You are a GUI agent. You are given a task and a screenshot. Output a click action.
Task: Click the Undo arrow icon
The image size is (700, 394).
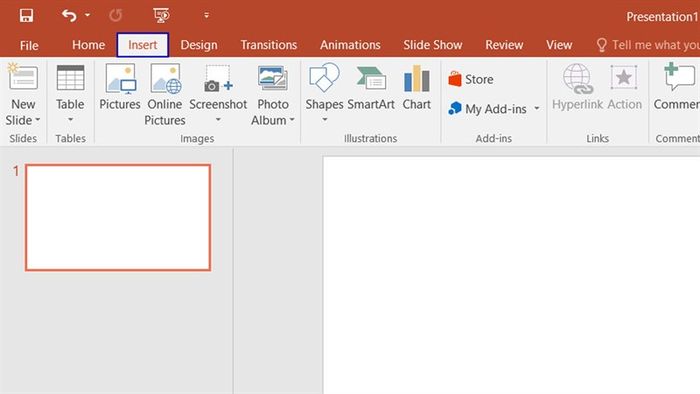coord(69,16)
